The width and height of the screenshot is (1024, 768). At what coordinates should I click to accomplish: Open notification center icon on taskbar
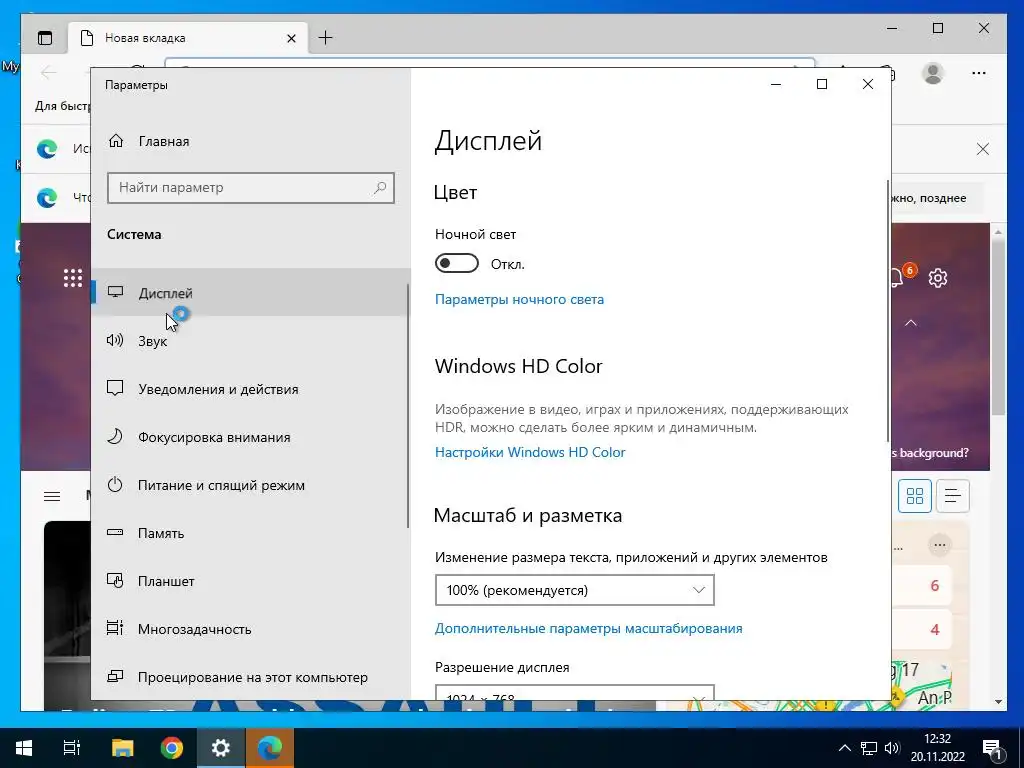click(993, 749)
